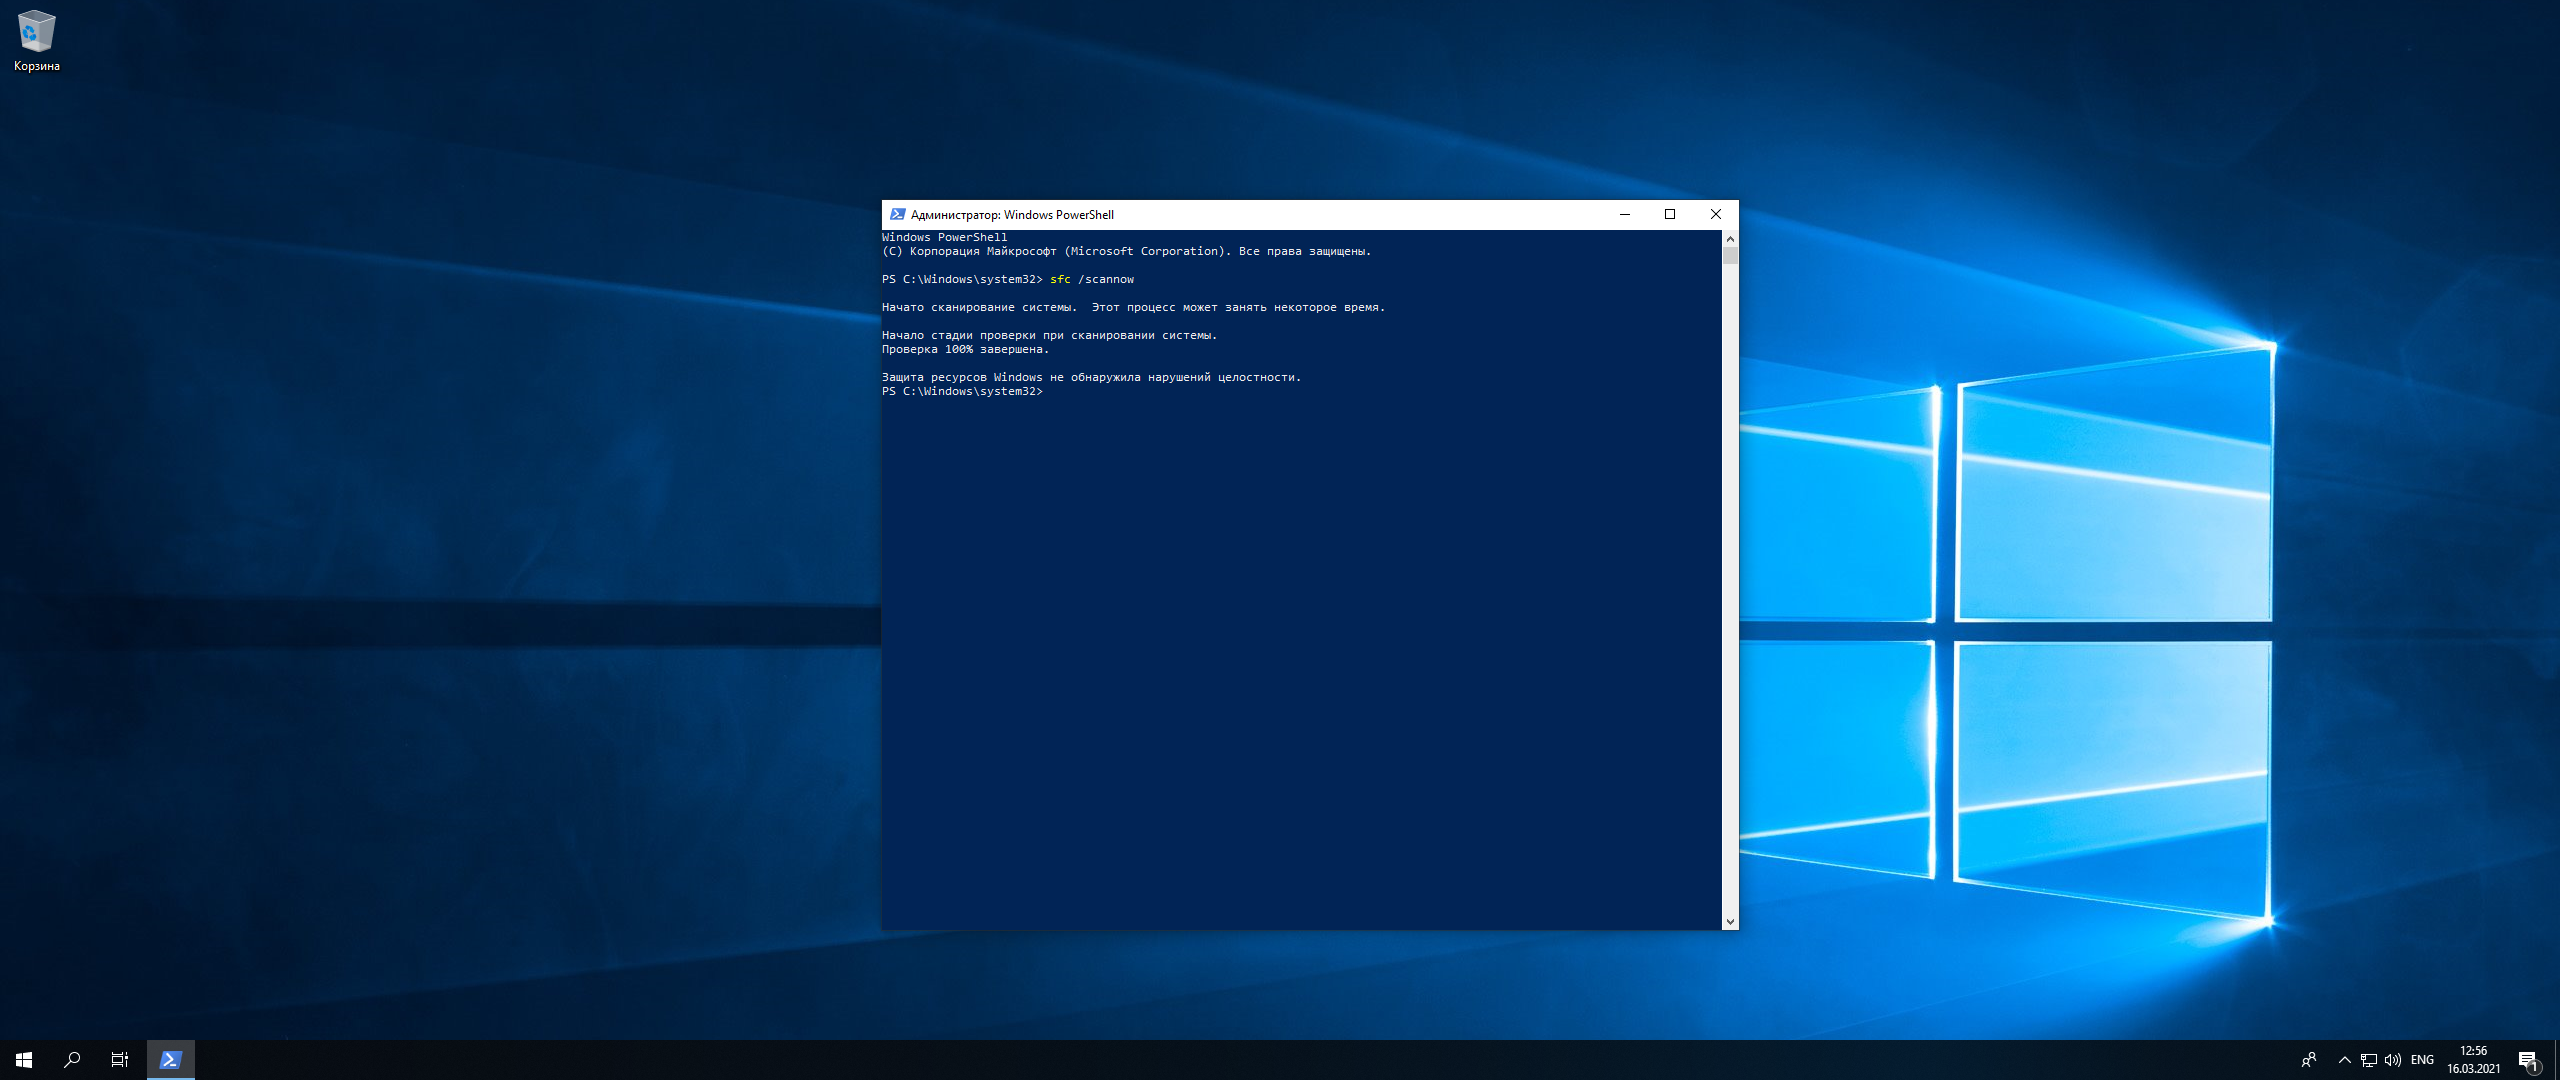This screenshot has height=1080, width=2560.
Task: Click the PowerShell scrollbar down arrow
Action: [x=1730, y=921]
